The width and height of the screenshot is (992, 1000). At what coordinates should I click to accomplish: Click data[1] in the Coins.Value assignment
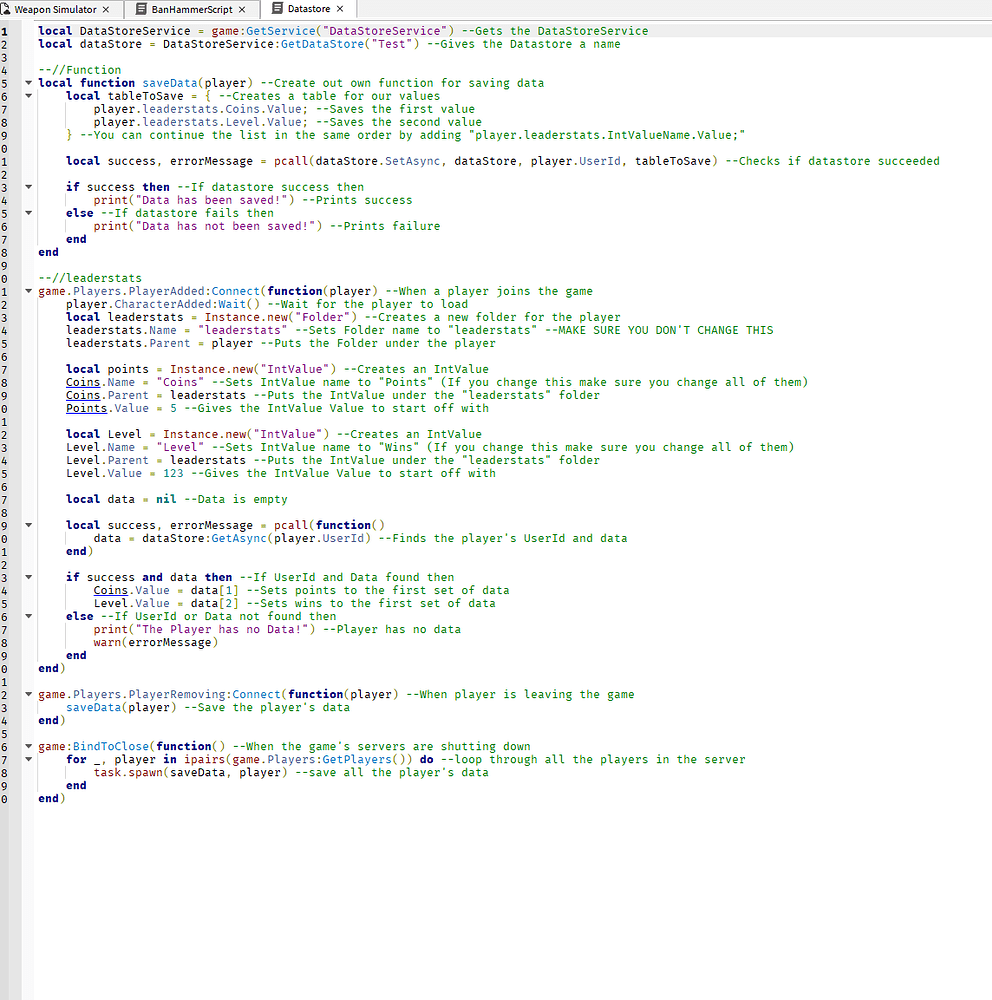coord(215,591)
